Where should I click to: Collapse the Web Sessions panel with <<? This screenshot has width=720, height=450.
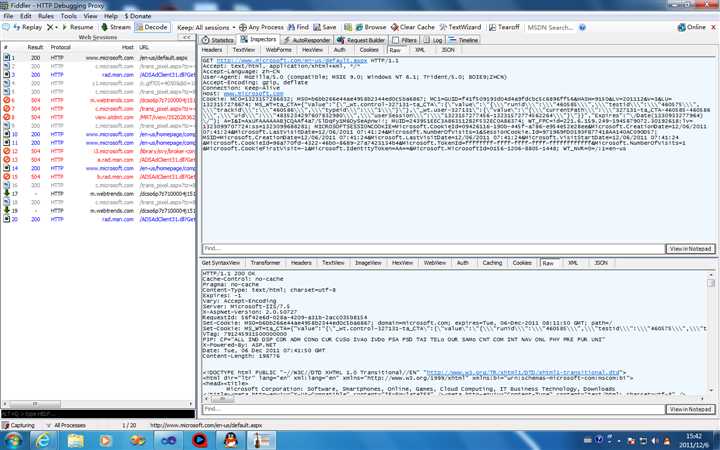click(x=186, y=37)
